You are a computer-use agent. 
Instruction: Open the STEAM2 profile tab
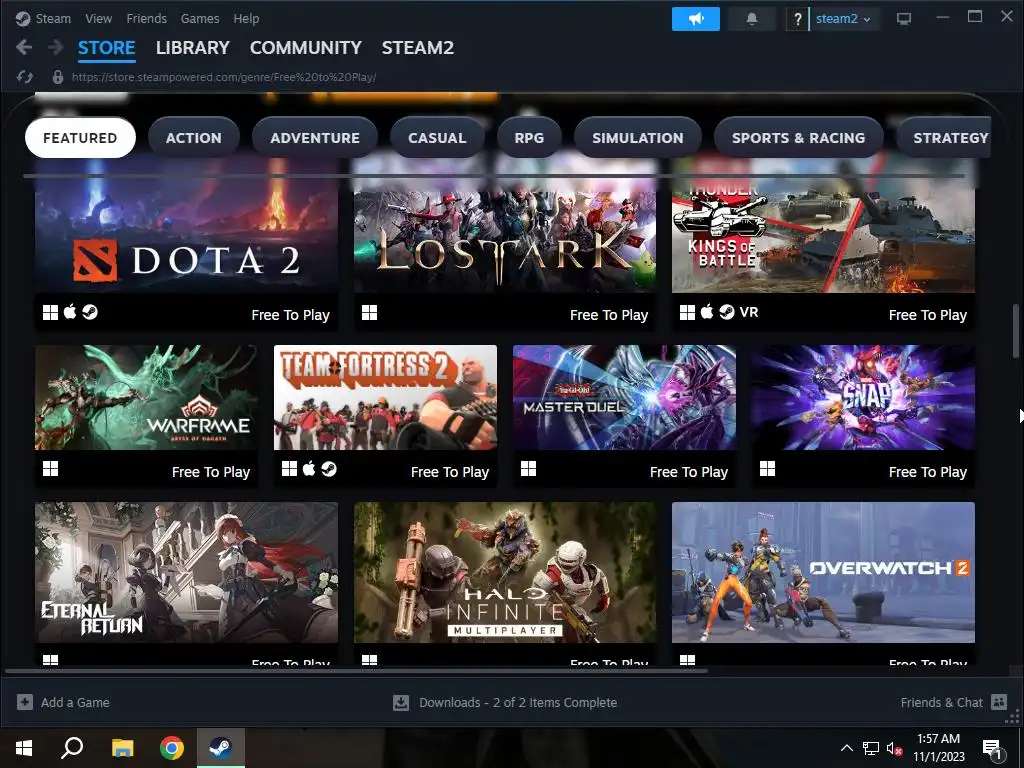418,48
